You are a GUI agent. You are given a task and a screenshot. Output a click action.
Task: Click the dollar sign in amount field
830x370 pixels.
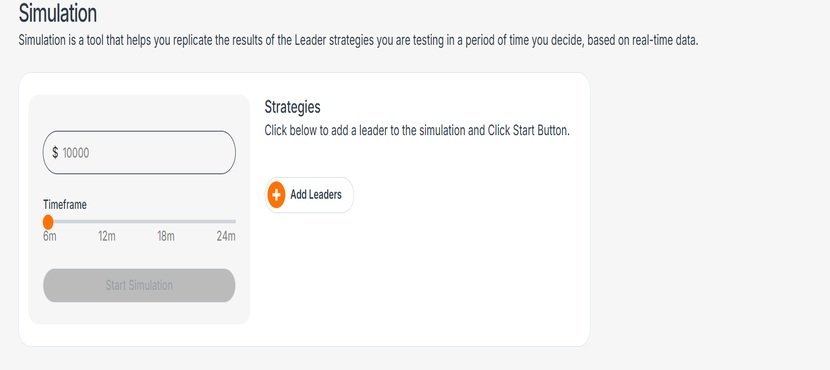tap(55, 153)
